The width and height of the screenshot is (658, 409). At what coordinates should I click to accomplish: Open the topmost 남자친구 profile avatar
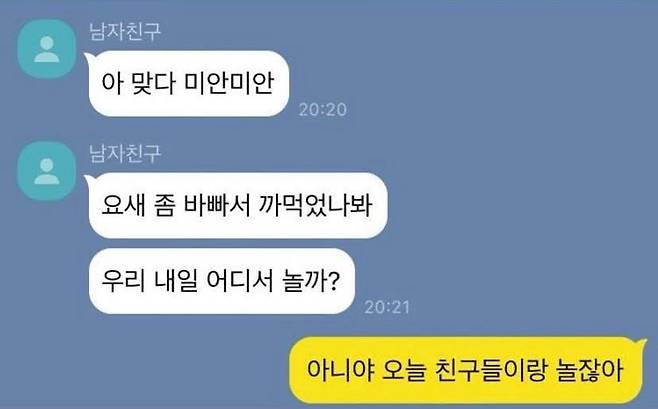(47, 49)
